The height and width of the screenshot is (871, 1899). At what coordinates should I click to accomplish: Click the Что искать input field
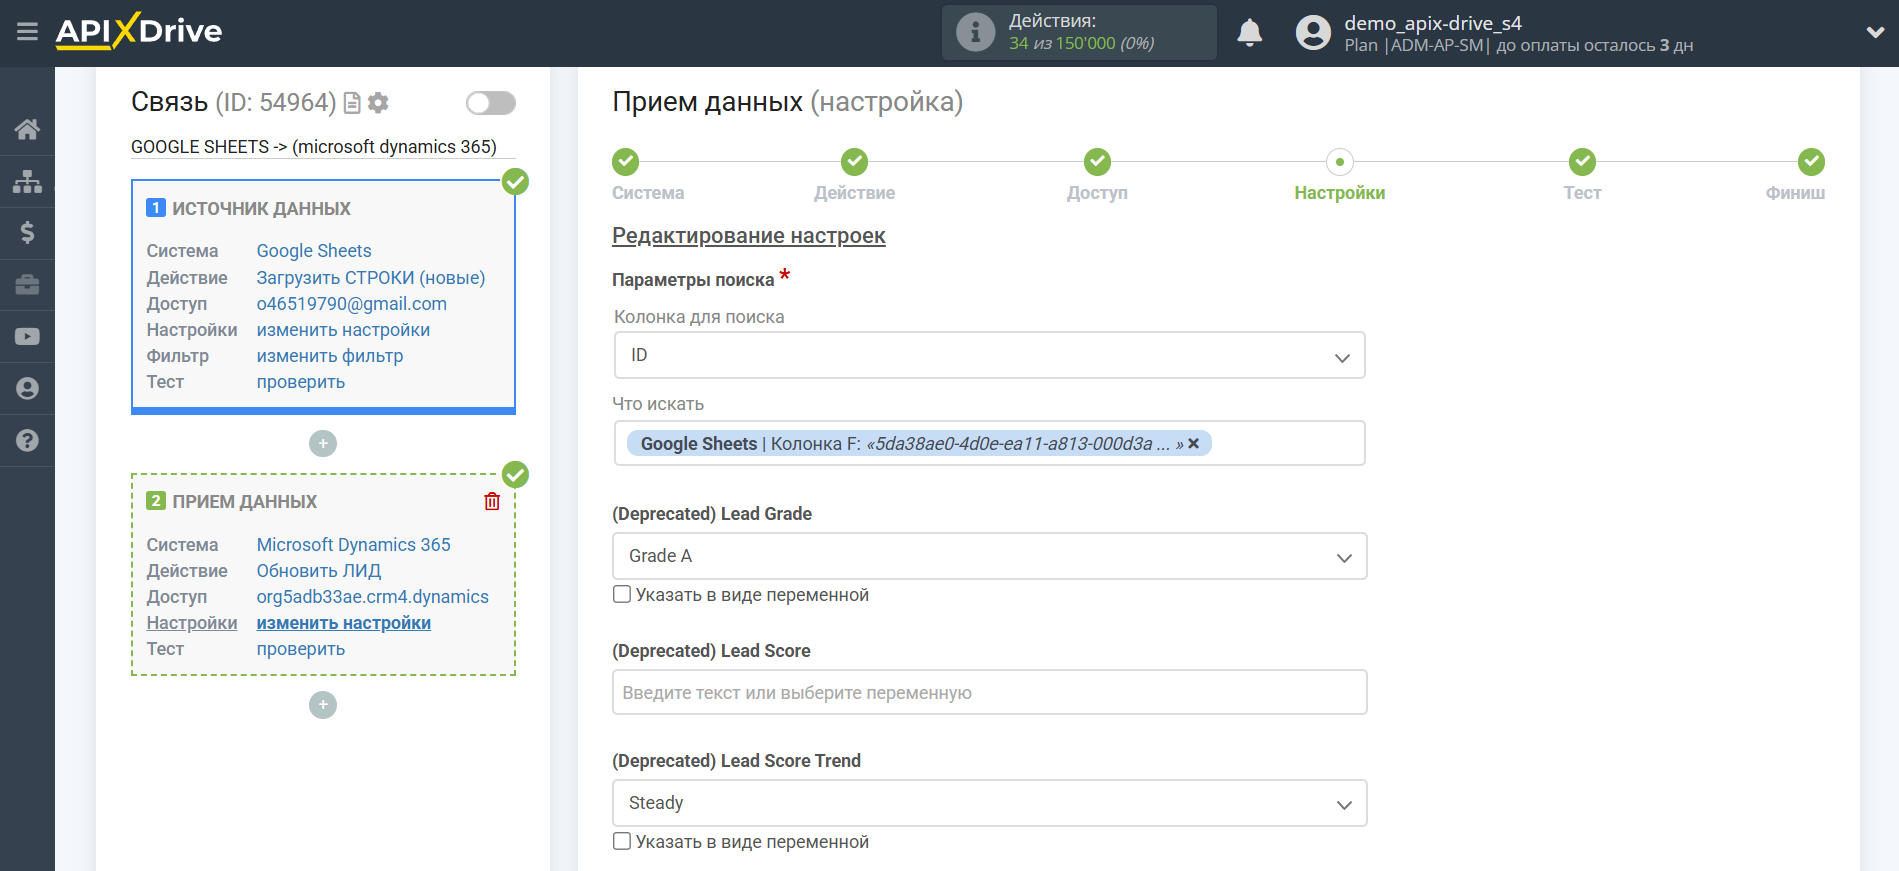click(x=989, y=443)
